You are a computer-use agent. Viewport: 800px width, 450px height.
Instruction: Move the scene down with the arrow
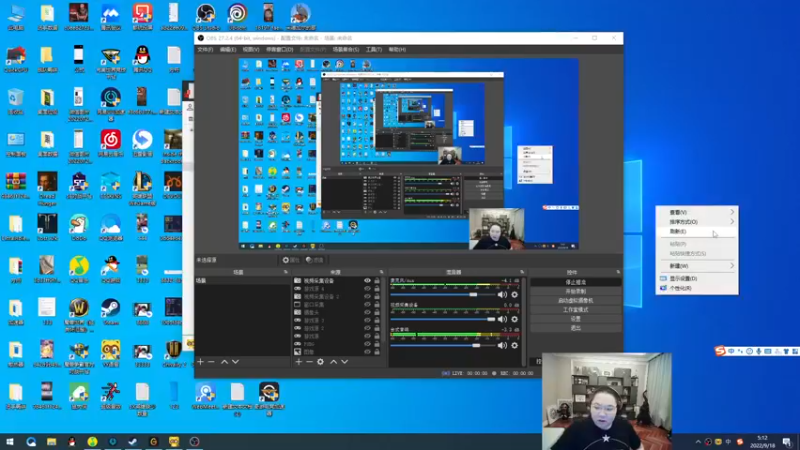point(235,362)
